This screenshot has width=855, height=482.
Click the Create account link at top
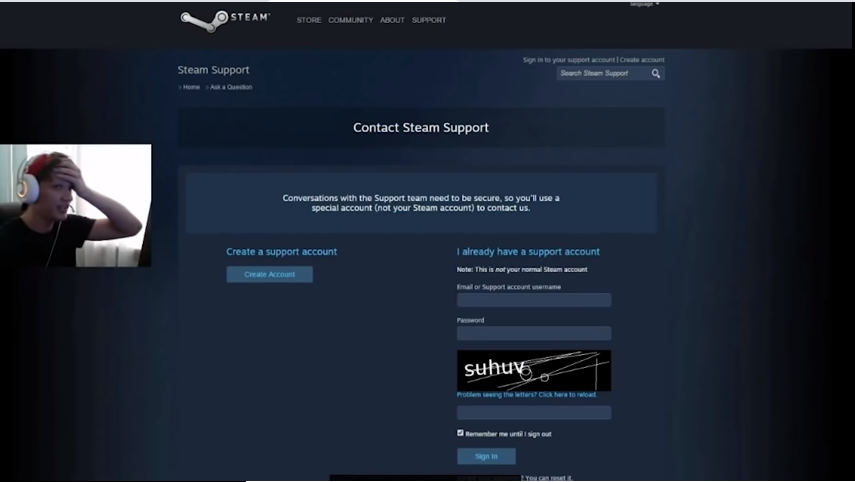(x=642, y=60)
